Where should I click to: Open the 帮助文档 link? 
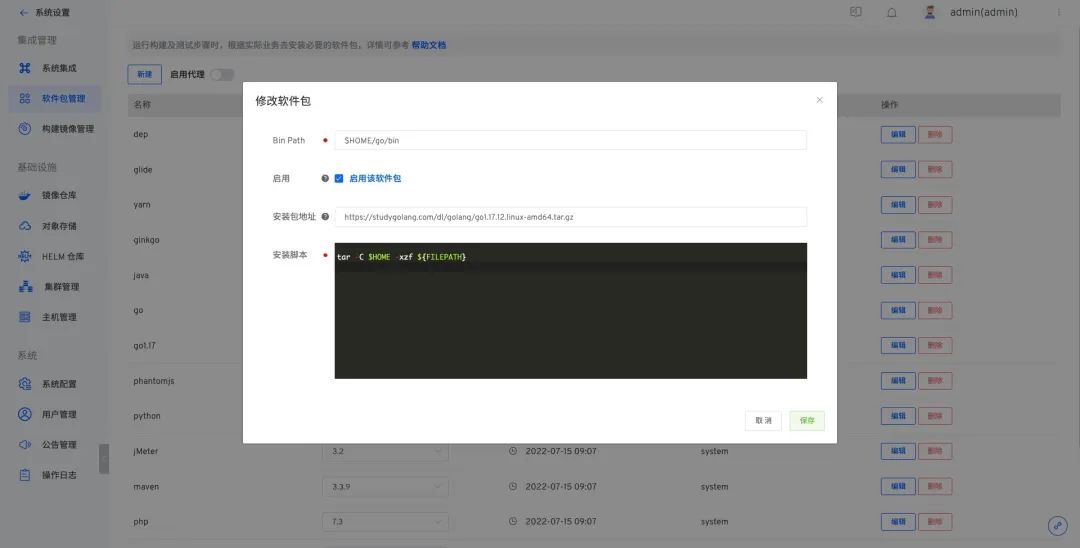[x=429, y=45]
